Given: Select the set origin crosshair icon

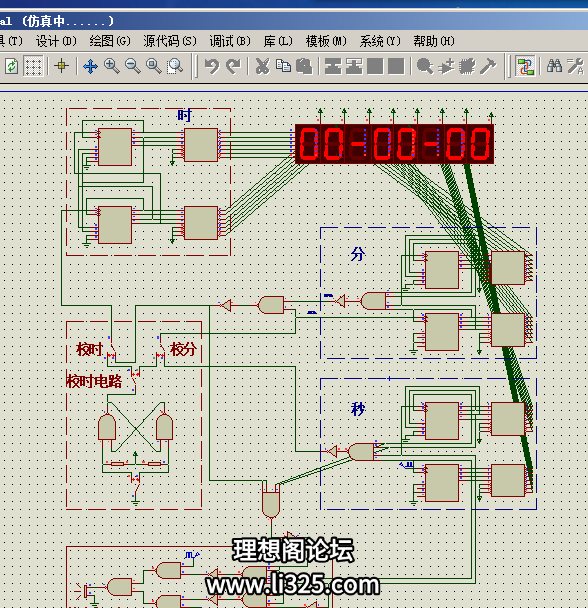Looking at the screenshot, I should pos(61,66).
